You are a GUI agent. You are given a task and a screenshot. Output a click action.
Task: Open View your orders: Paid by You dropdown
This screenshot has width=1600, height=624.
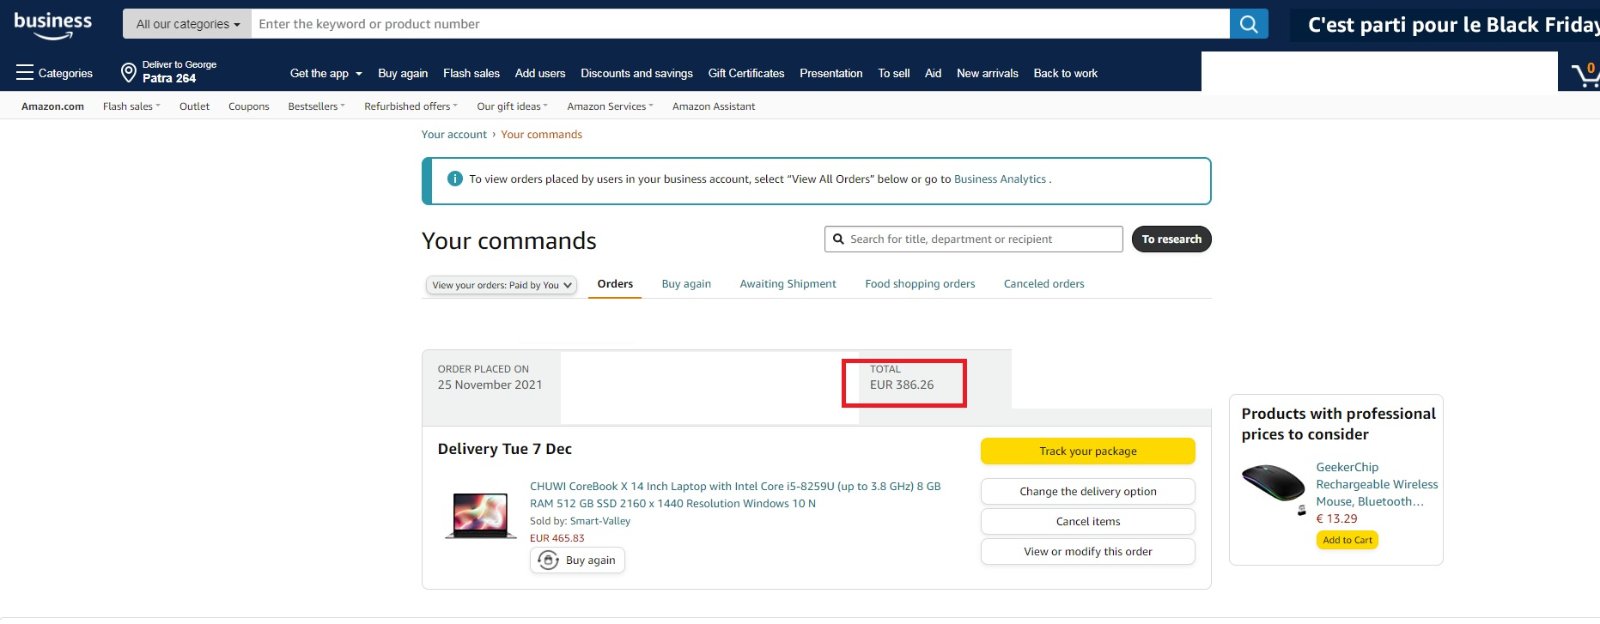pyautogui.click(x=502, y=285)
